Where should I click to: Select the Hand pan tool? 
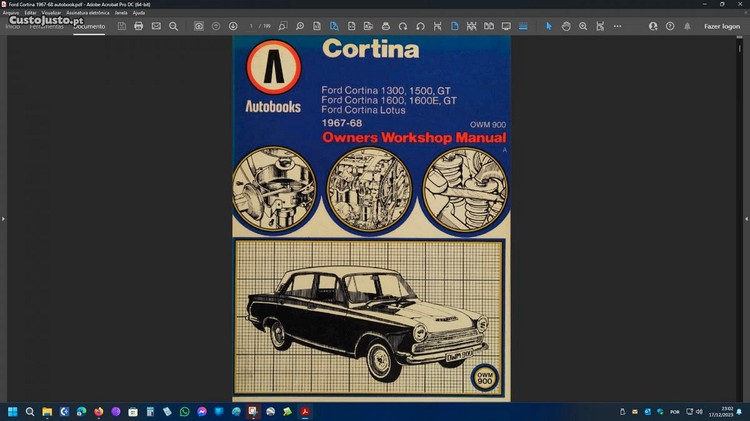coord(566,26)
